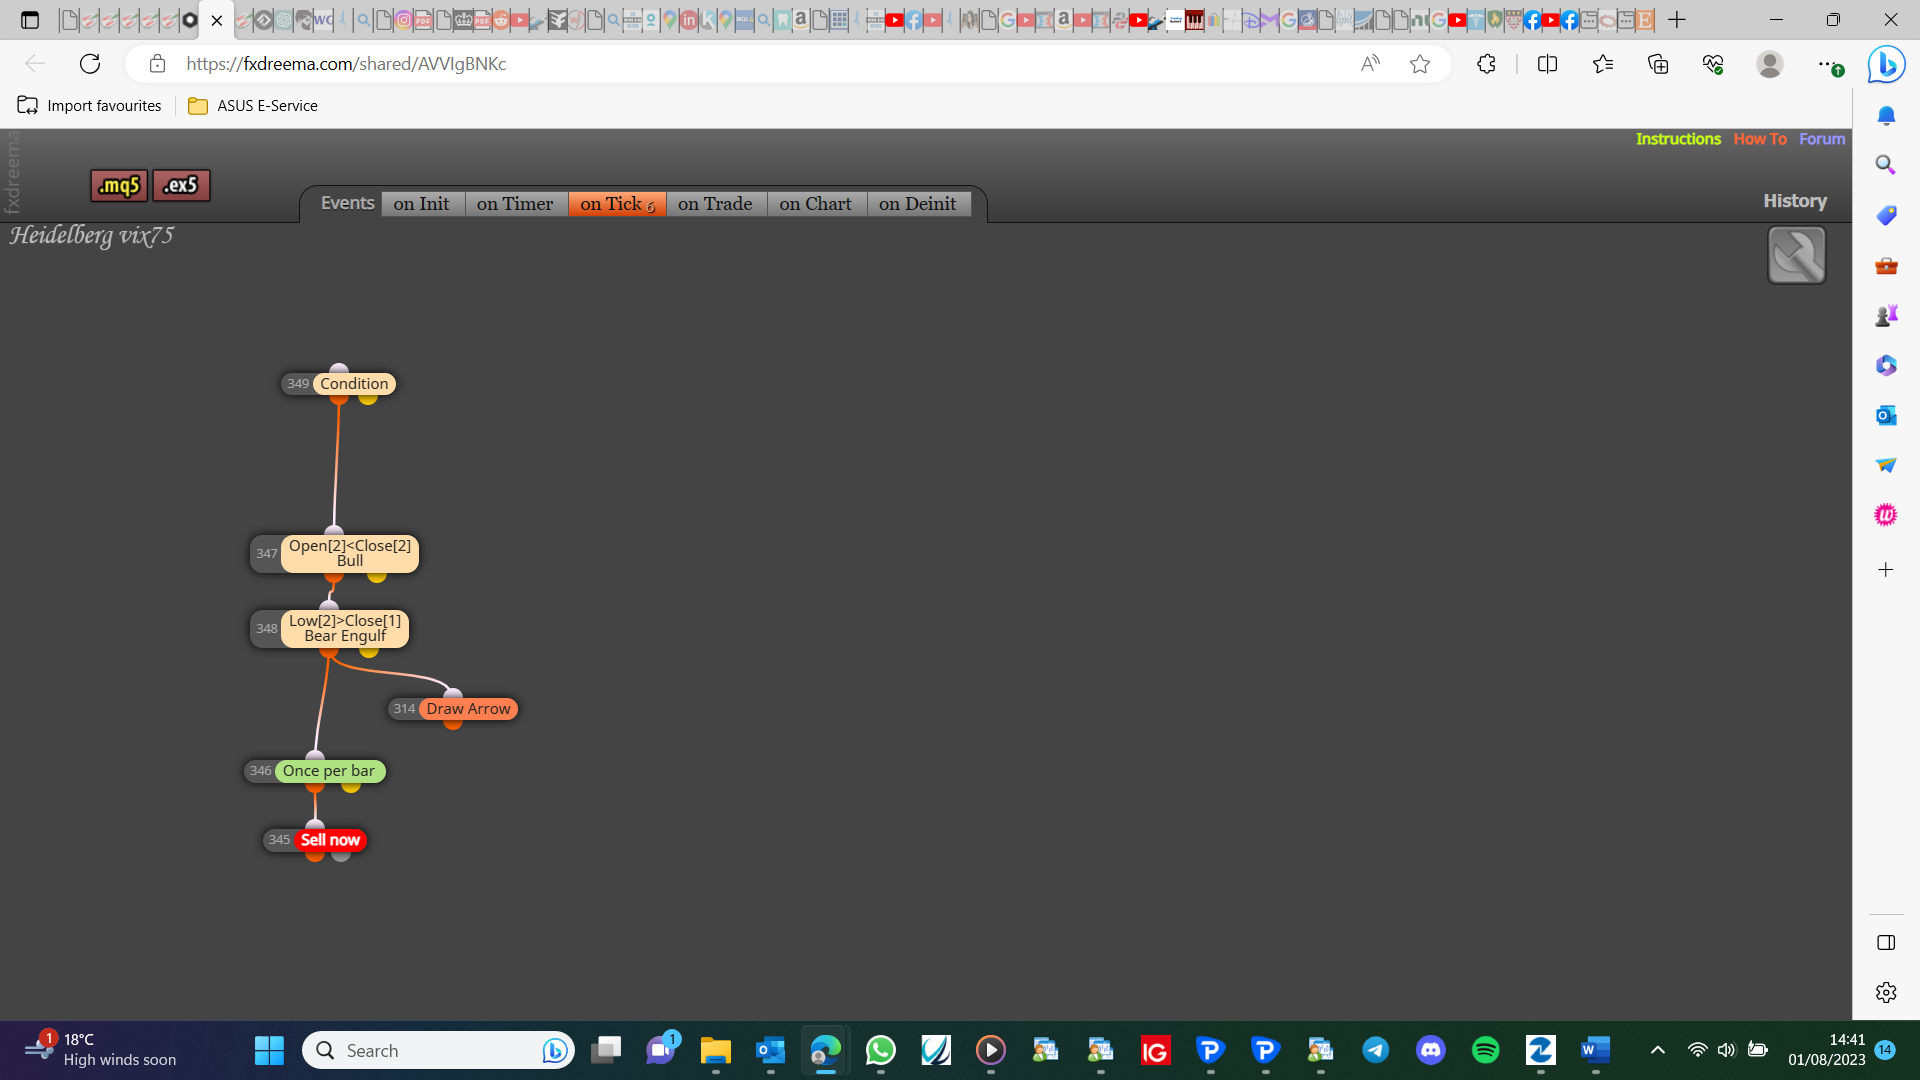This screenshot has width=1920, height=1080.
Task: Open the History panel
Action: 1795,201
